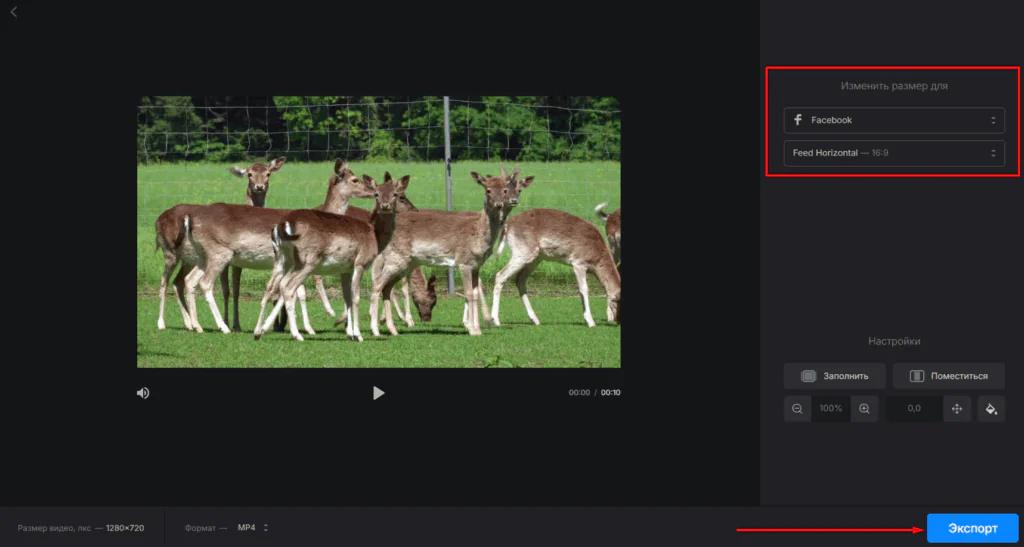Click the 1280×720 video size value
Screen dimensions: 1024x547
125,527
